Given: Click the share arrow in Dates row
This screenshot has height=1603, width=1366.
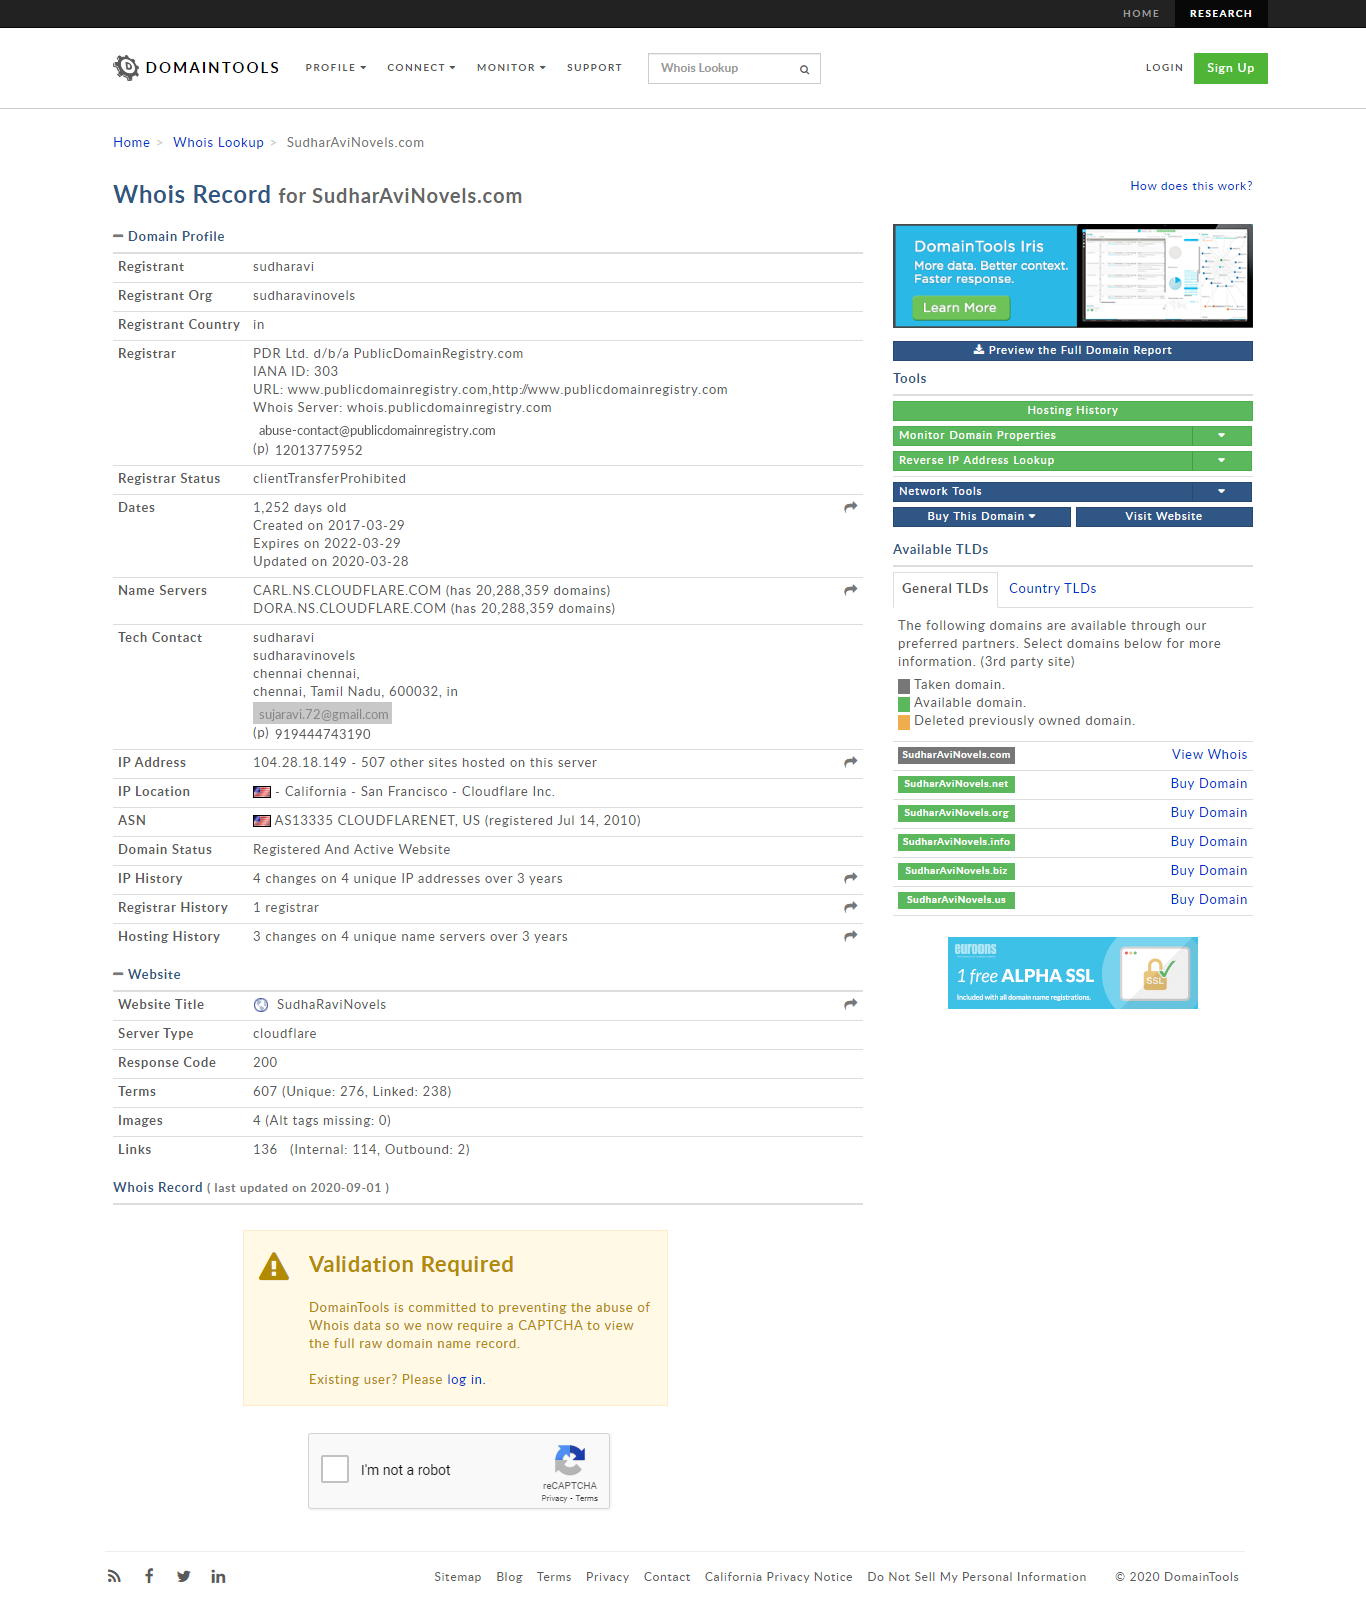Looking at the screenshot, I should (850, 507).
